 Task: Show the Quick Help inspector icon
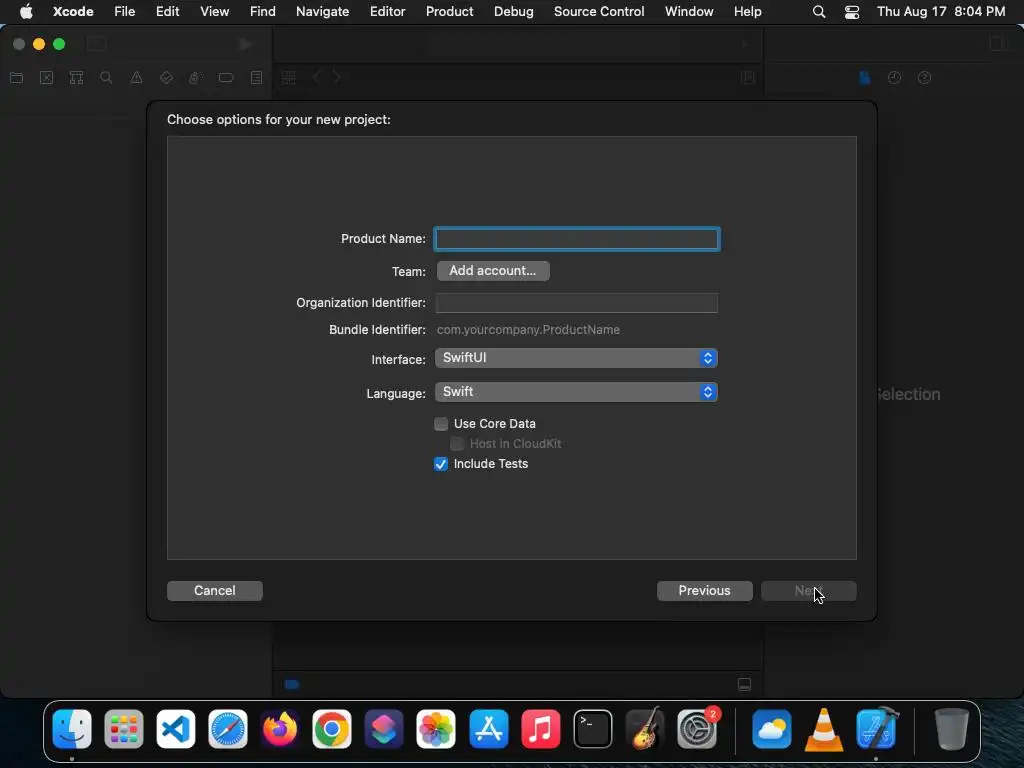click(924, 78)
